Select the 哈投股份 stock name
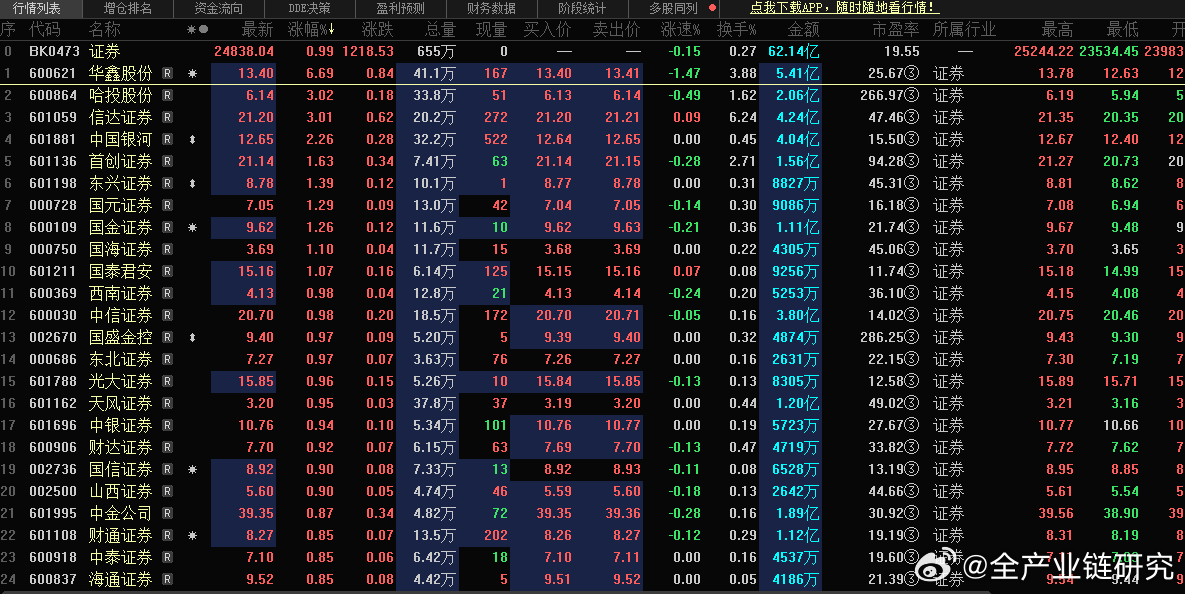This screenshot has width=1185, height=594. click(121, 95)
